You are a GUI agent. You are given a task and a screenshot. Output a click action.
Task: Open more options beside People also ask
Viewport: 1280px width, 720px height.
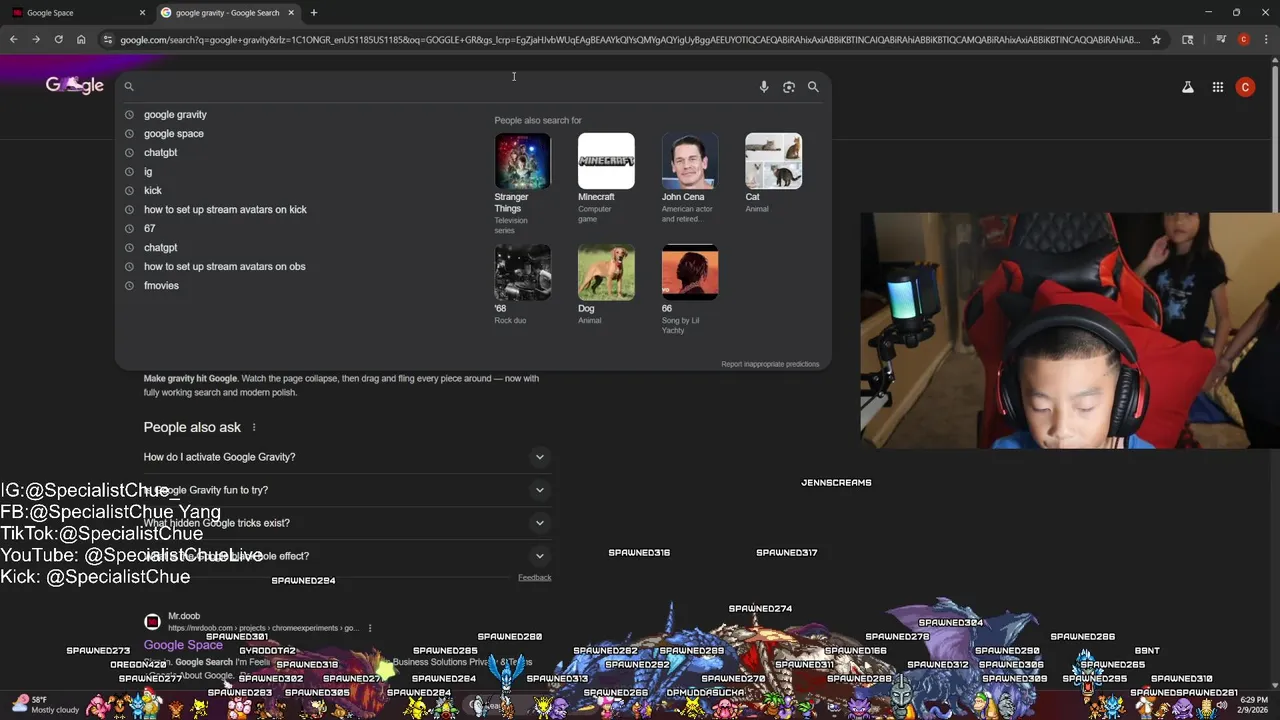[254, 427]
